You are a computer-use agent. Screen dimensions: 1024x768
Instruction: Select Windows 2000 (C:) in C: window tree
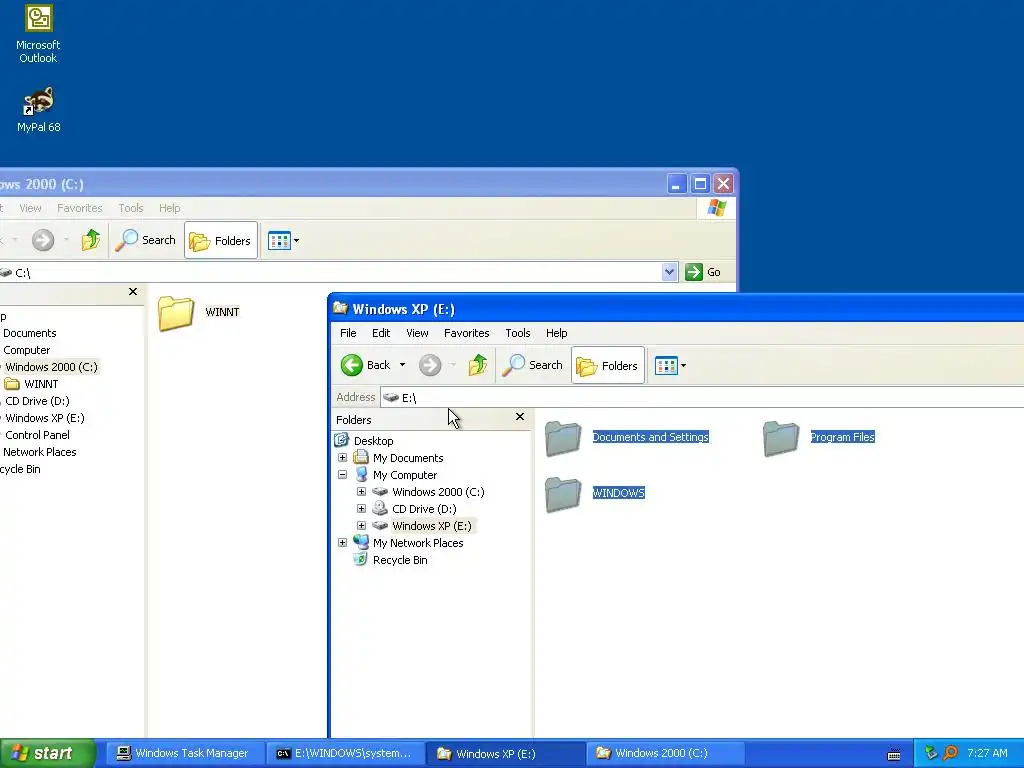[x=51, y=367]
